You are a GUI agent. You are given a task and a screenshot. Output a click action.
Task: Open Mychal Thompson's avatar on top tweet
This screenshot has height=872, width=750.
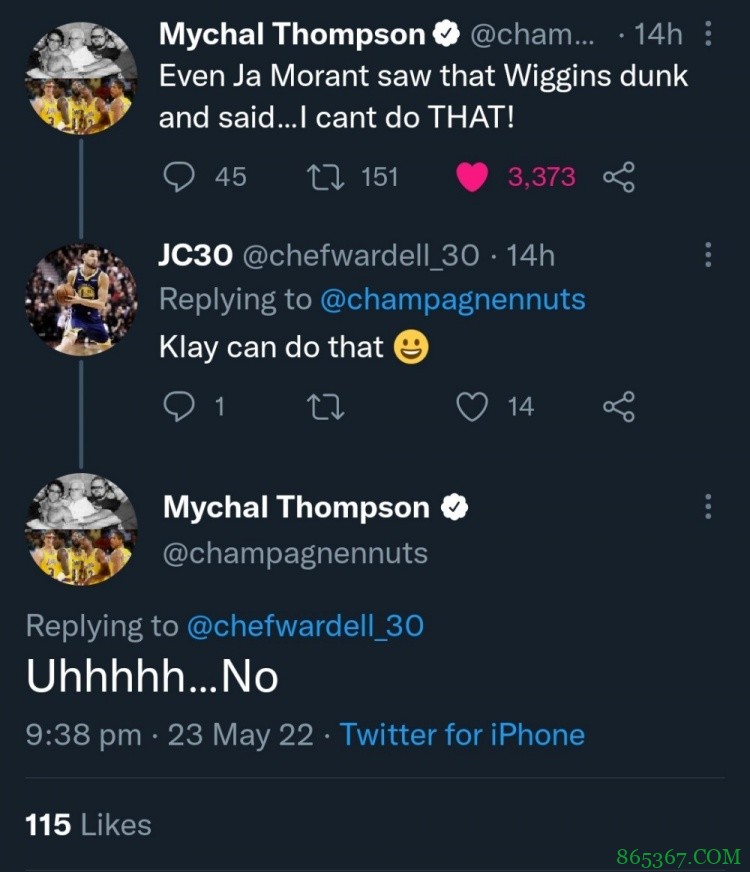click(80, 78)
